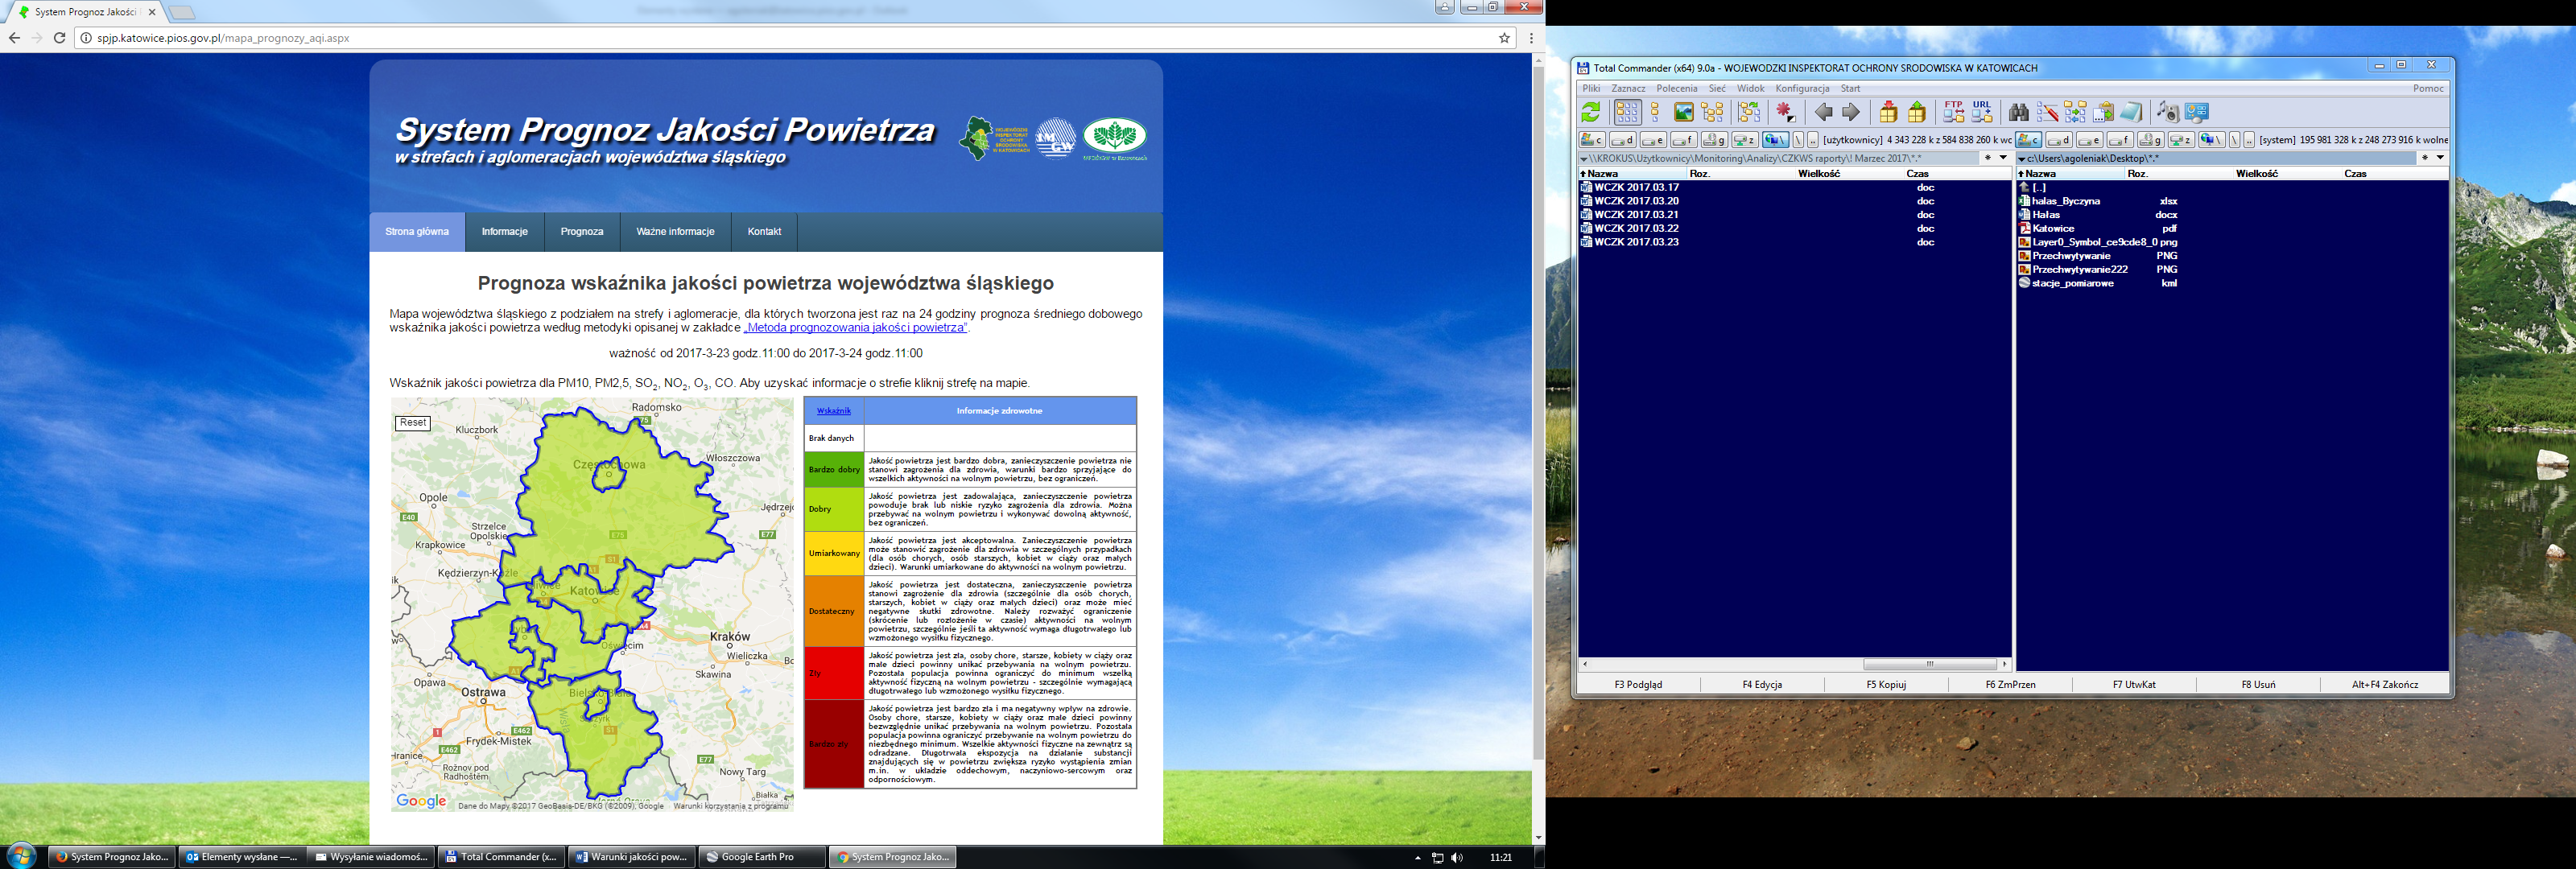The width and height of the screenshot is (2576, 869).
Task: Click F5 Kopiuj button
Action: (x=1886, y=684)
